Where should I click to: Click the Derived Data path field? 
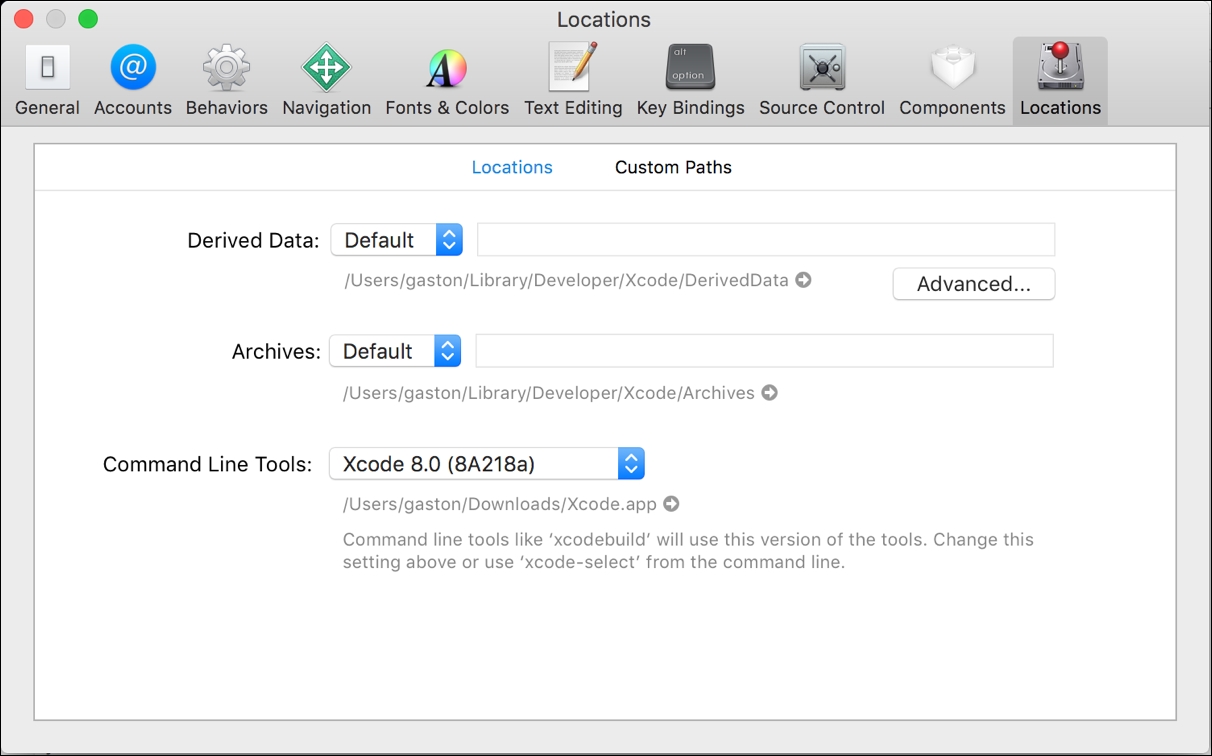(765, 240)
